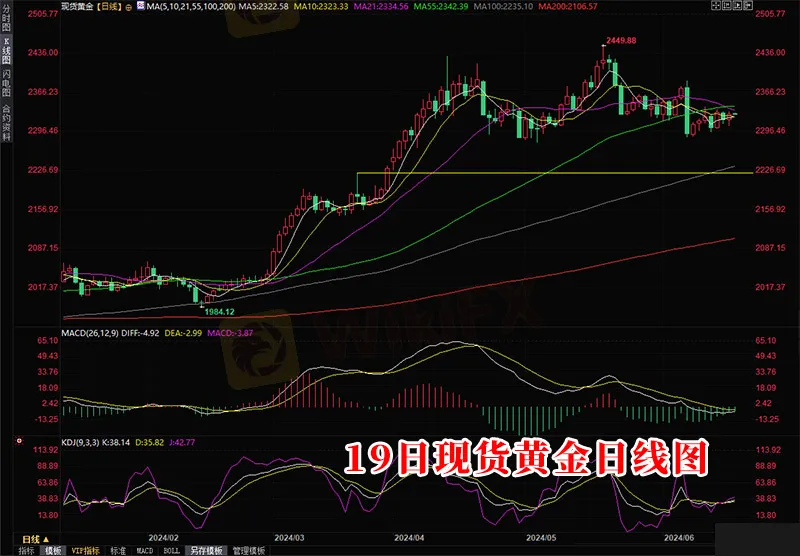
Task: Click the left axis 2087.15 price label
Action: [x=43, y=248]
